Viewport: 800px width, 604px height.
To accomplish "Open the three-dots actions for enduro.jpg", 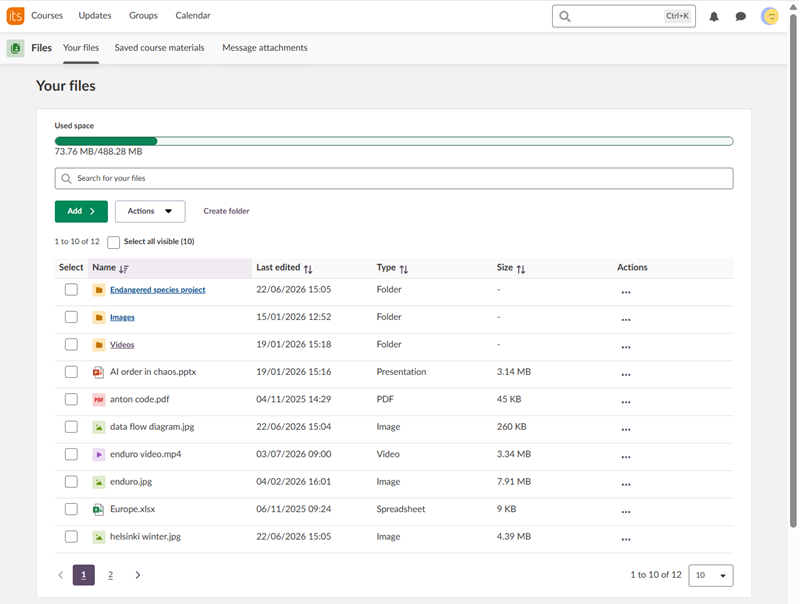I will [626, 483].
